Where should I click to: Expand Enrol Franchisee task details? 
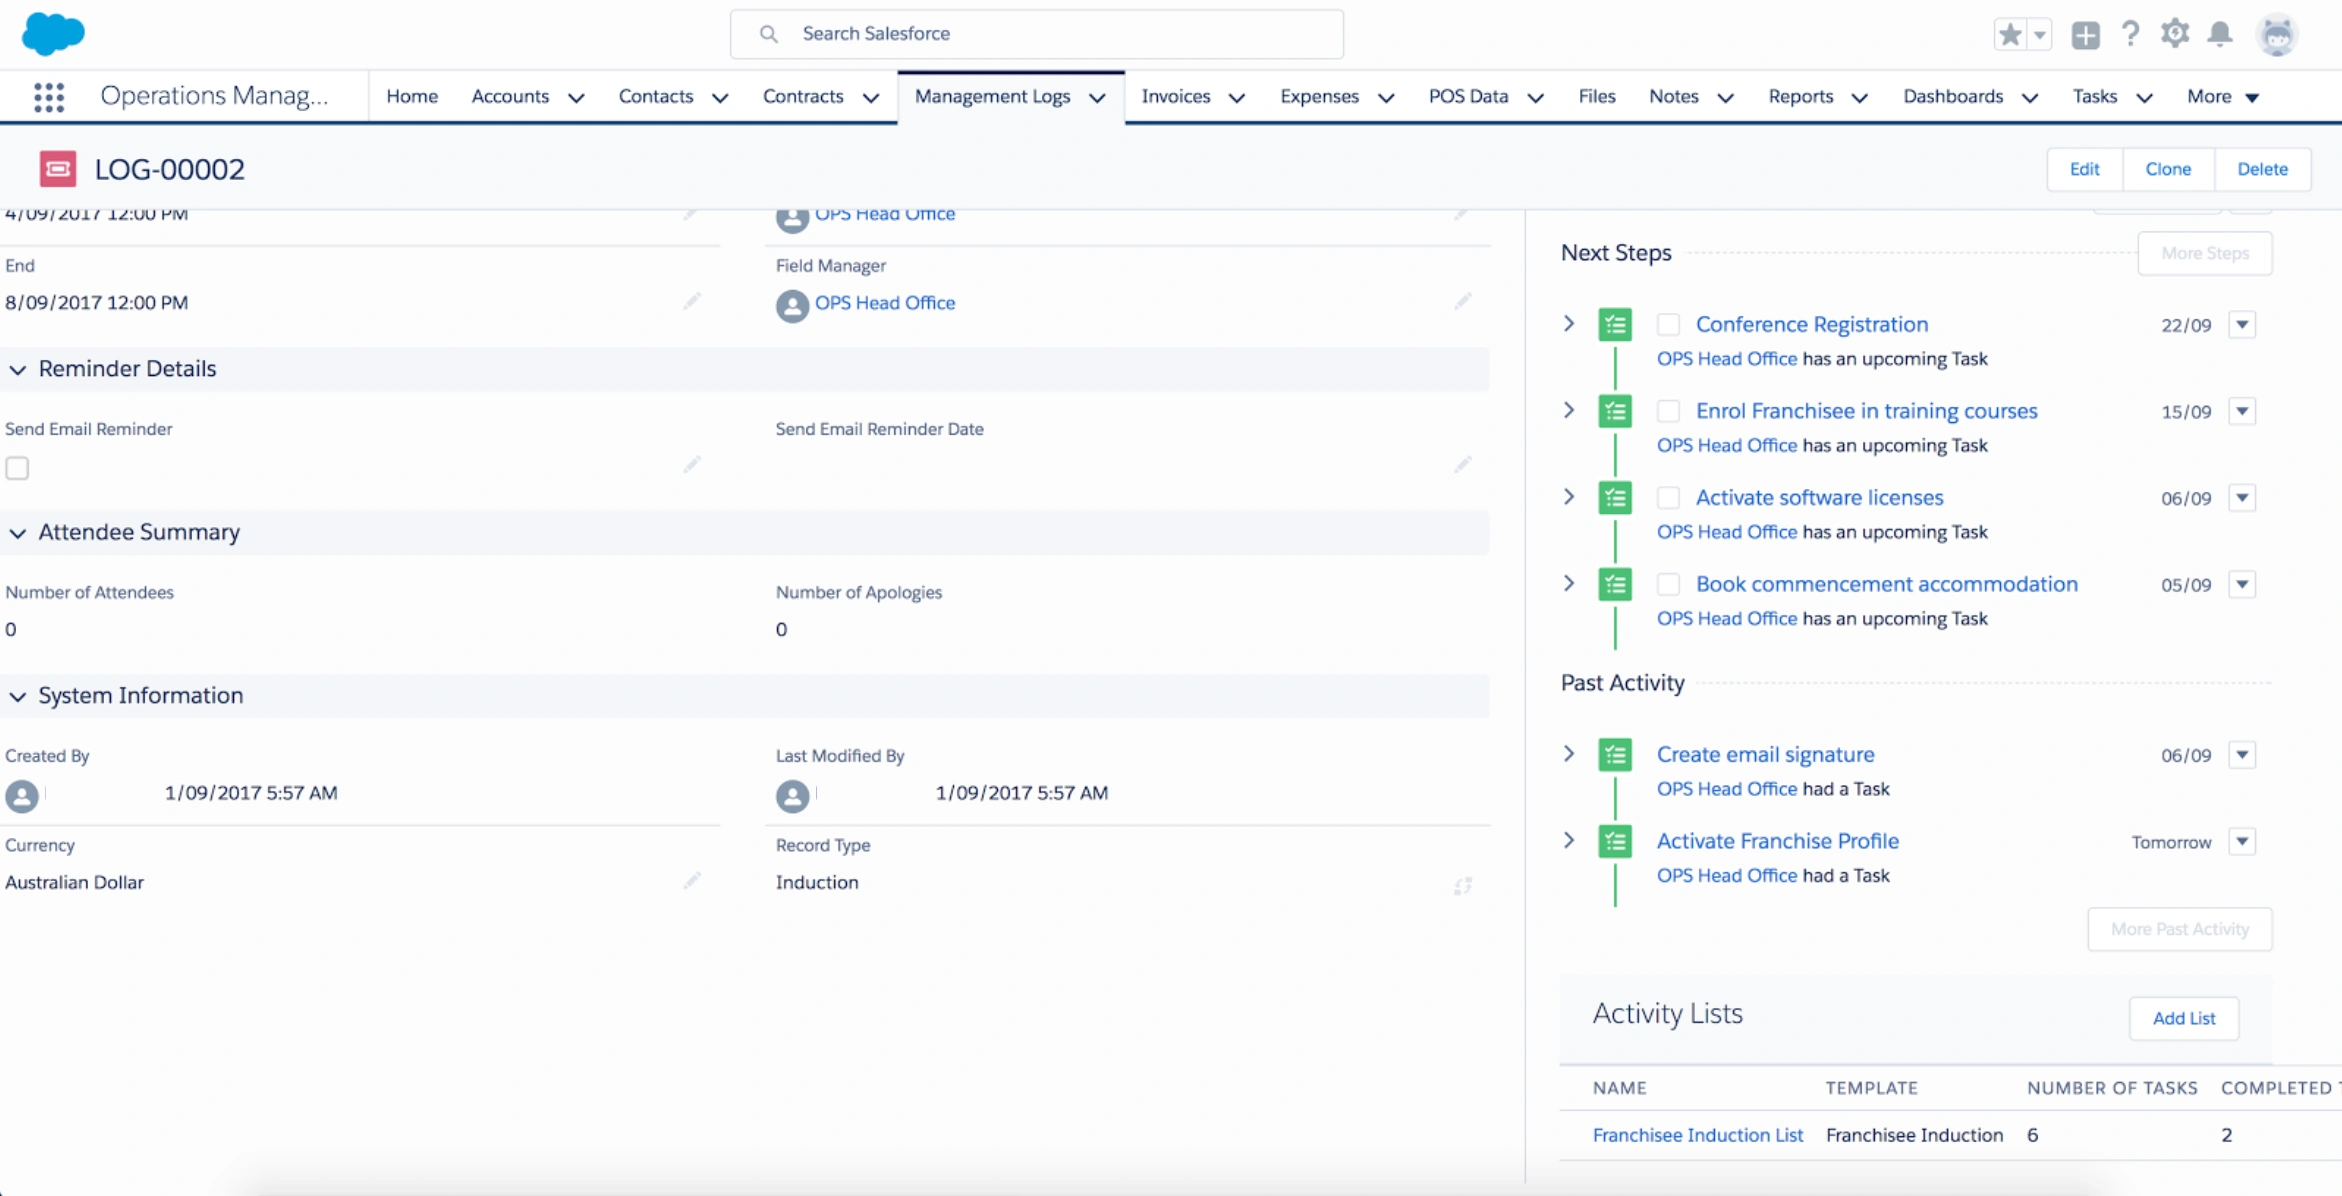(1569, 410)
